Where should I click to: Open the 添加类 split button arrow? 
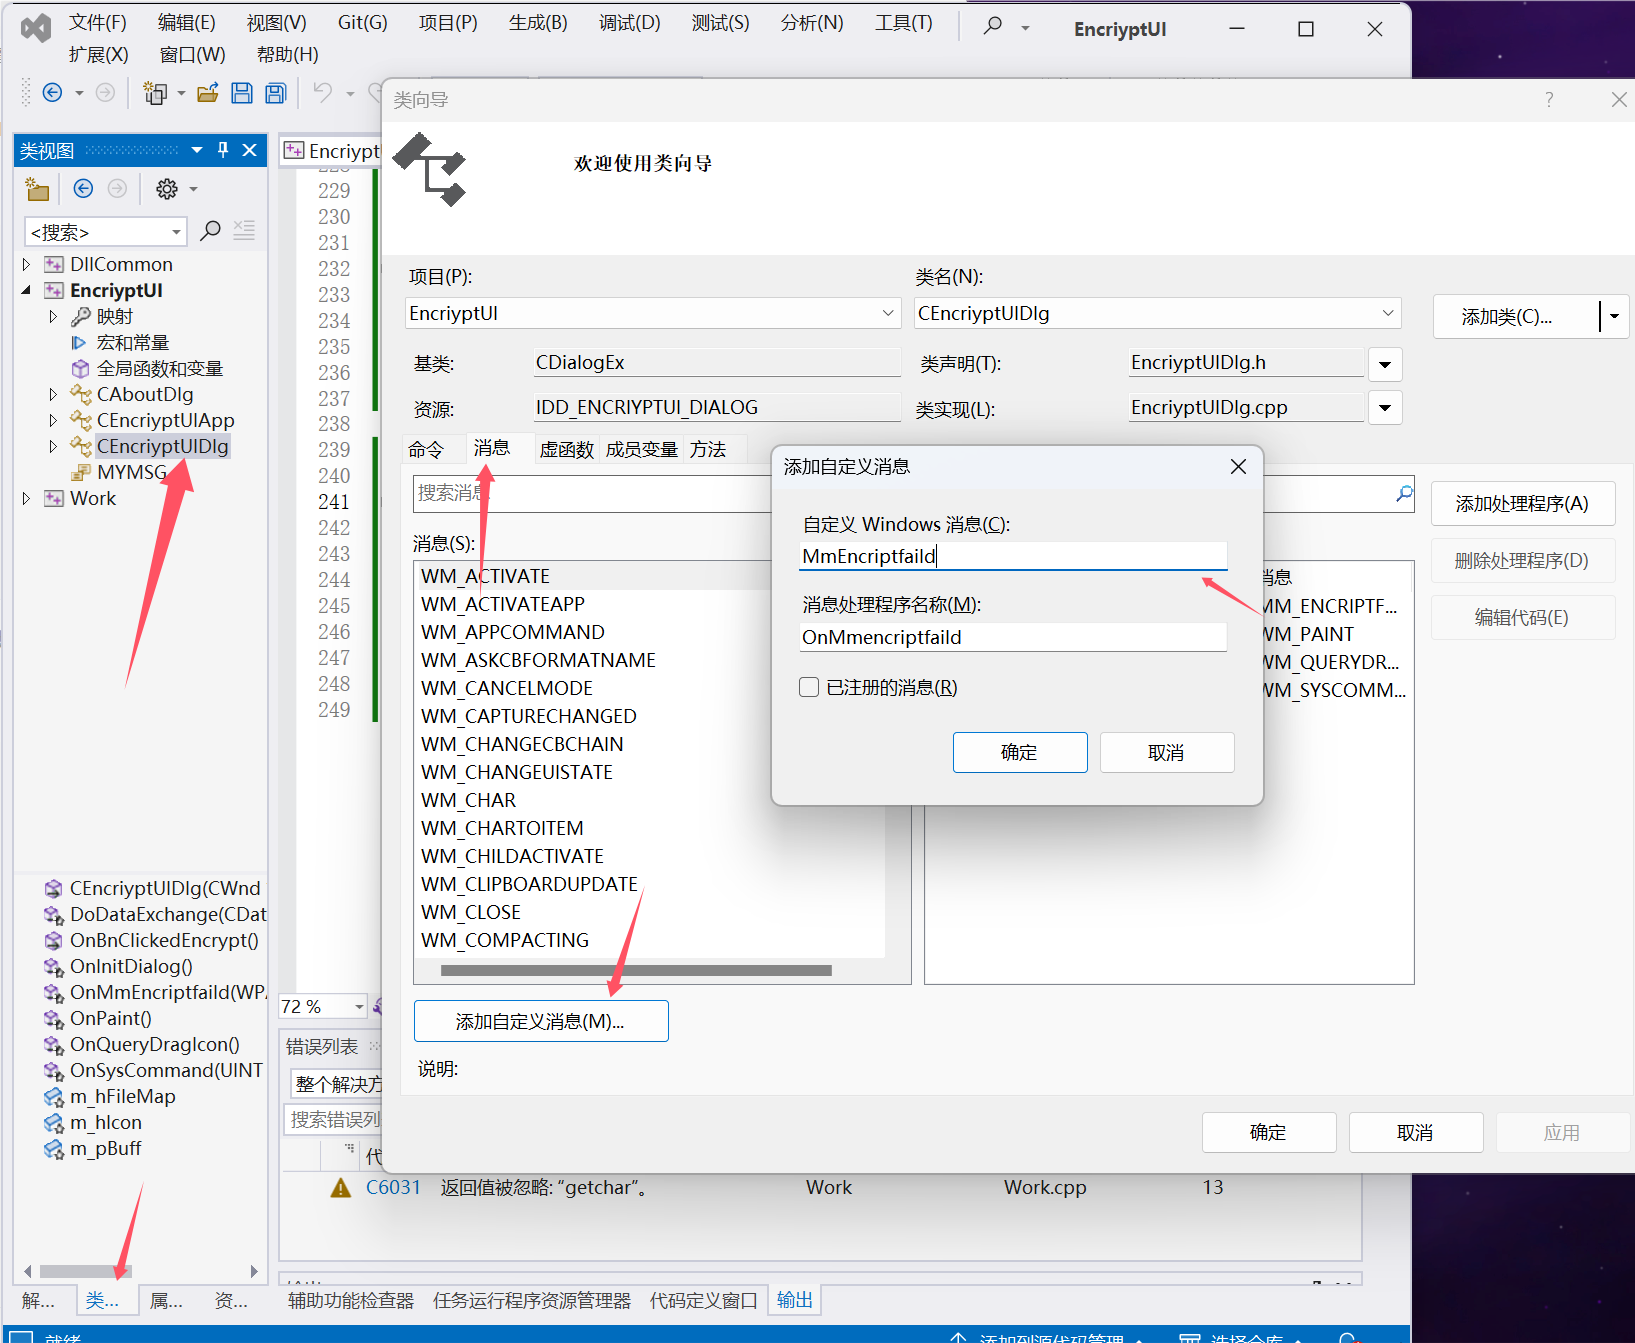pyautogui.click(x=1614, y=316)
